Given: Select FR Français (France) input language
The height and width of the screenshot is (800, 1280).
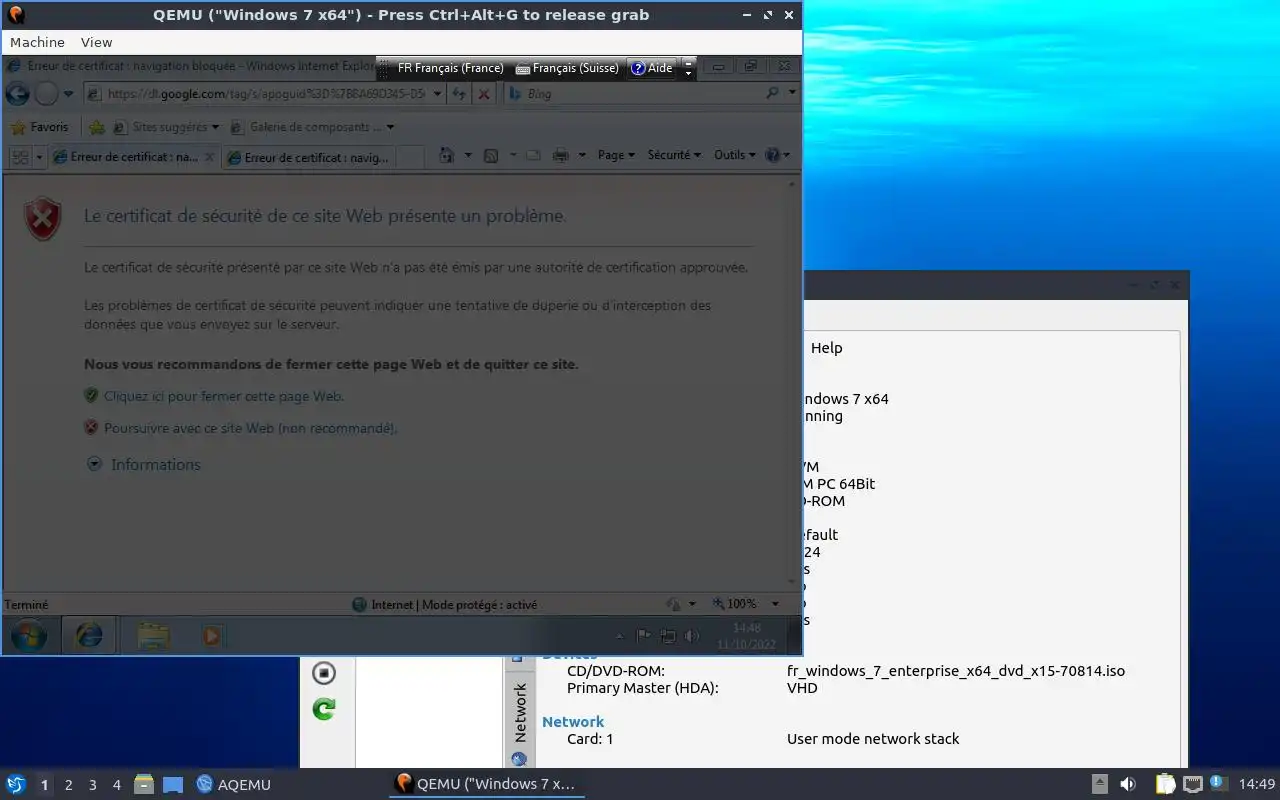Looking at the screenshot, I should (x=450, y=68).
